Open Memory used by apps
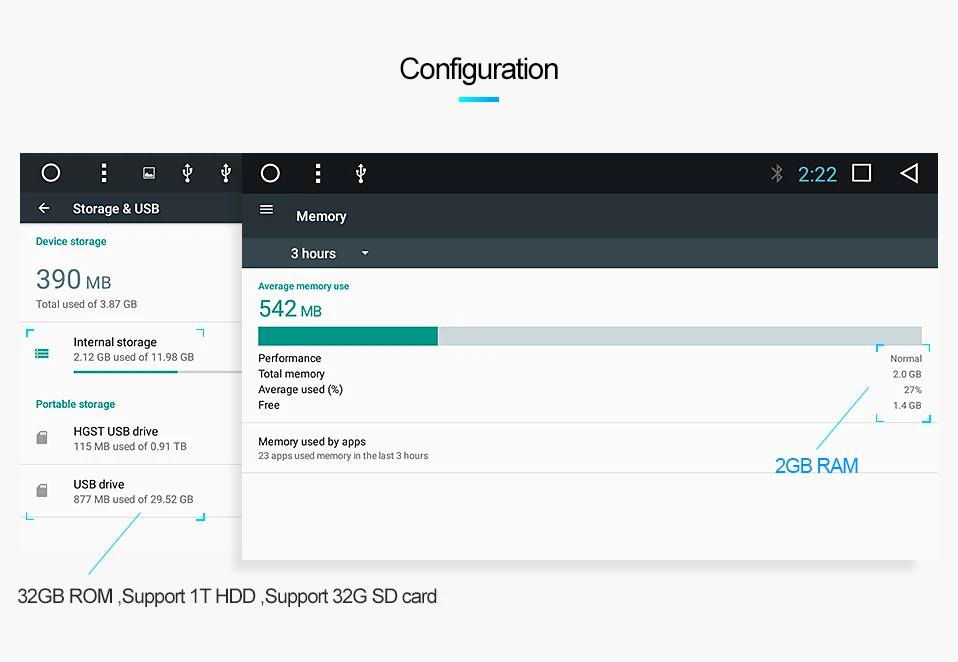958x662 pixels. click(x=590, y=448)
